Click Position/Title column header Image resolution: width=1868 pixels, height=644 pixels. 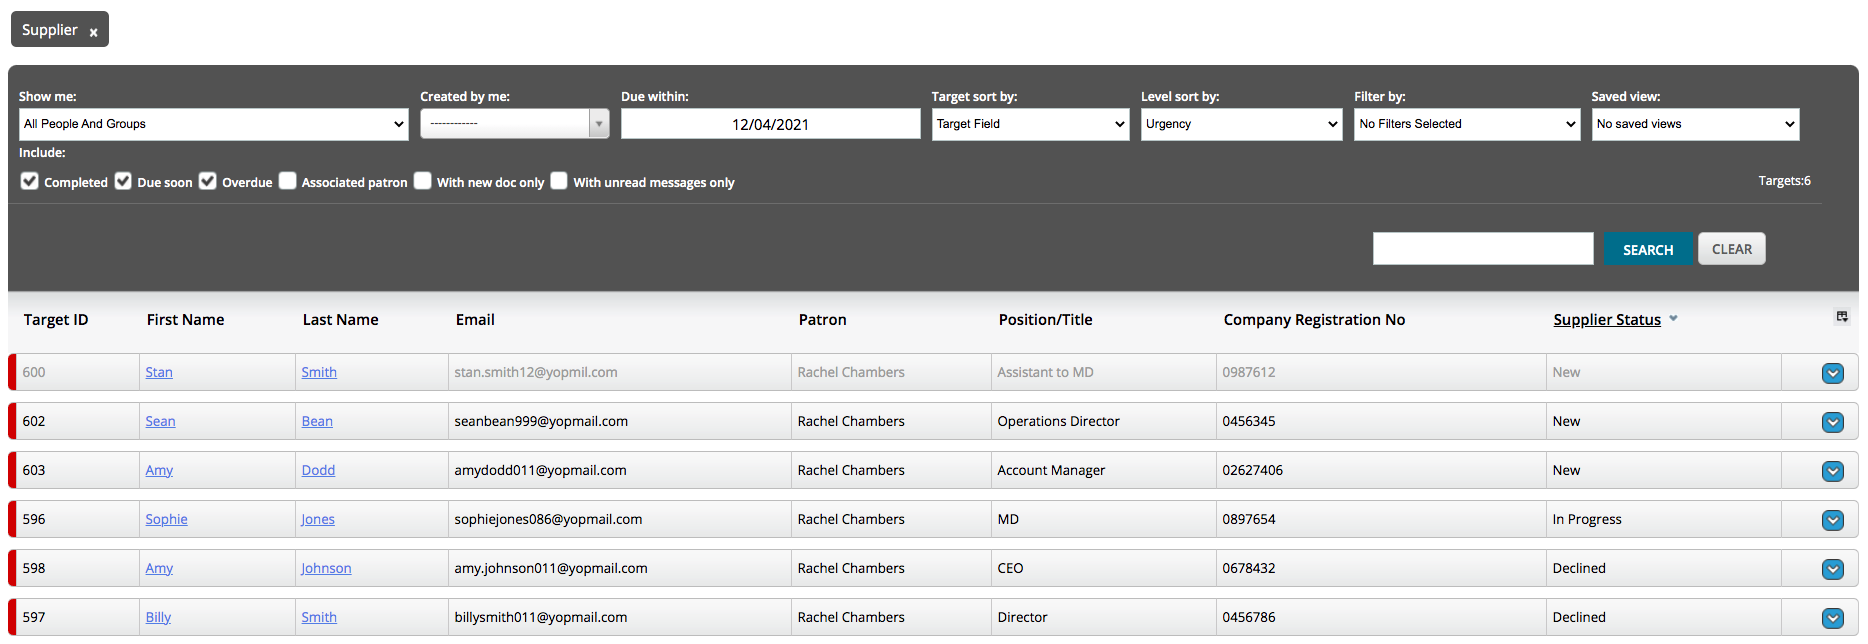click(x=1045, y=320)
